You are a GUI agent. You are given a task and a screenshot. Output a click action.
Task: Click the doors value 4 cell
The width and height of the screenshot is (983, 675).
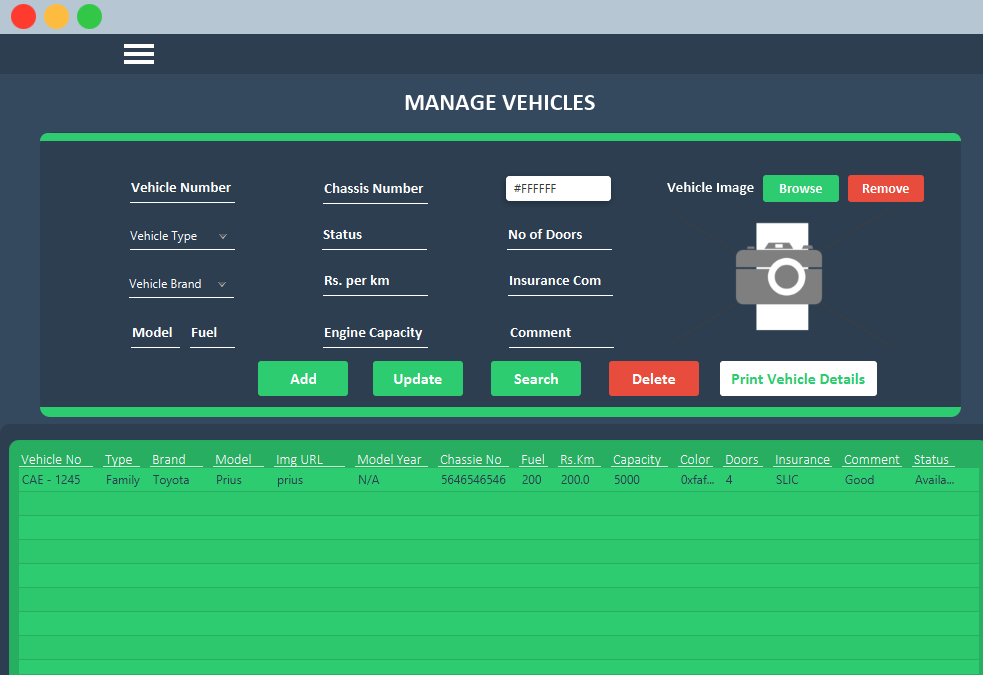729,479
